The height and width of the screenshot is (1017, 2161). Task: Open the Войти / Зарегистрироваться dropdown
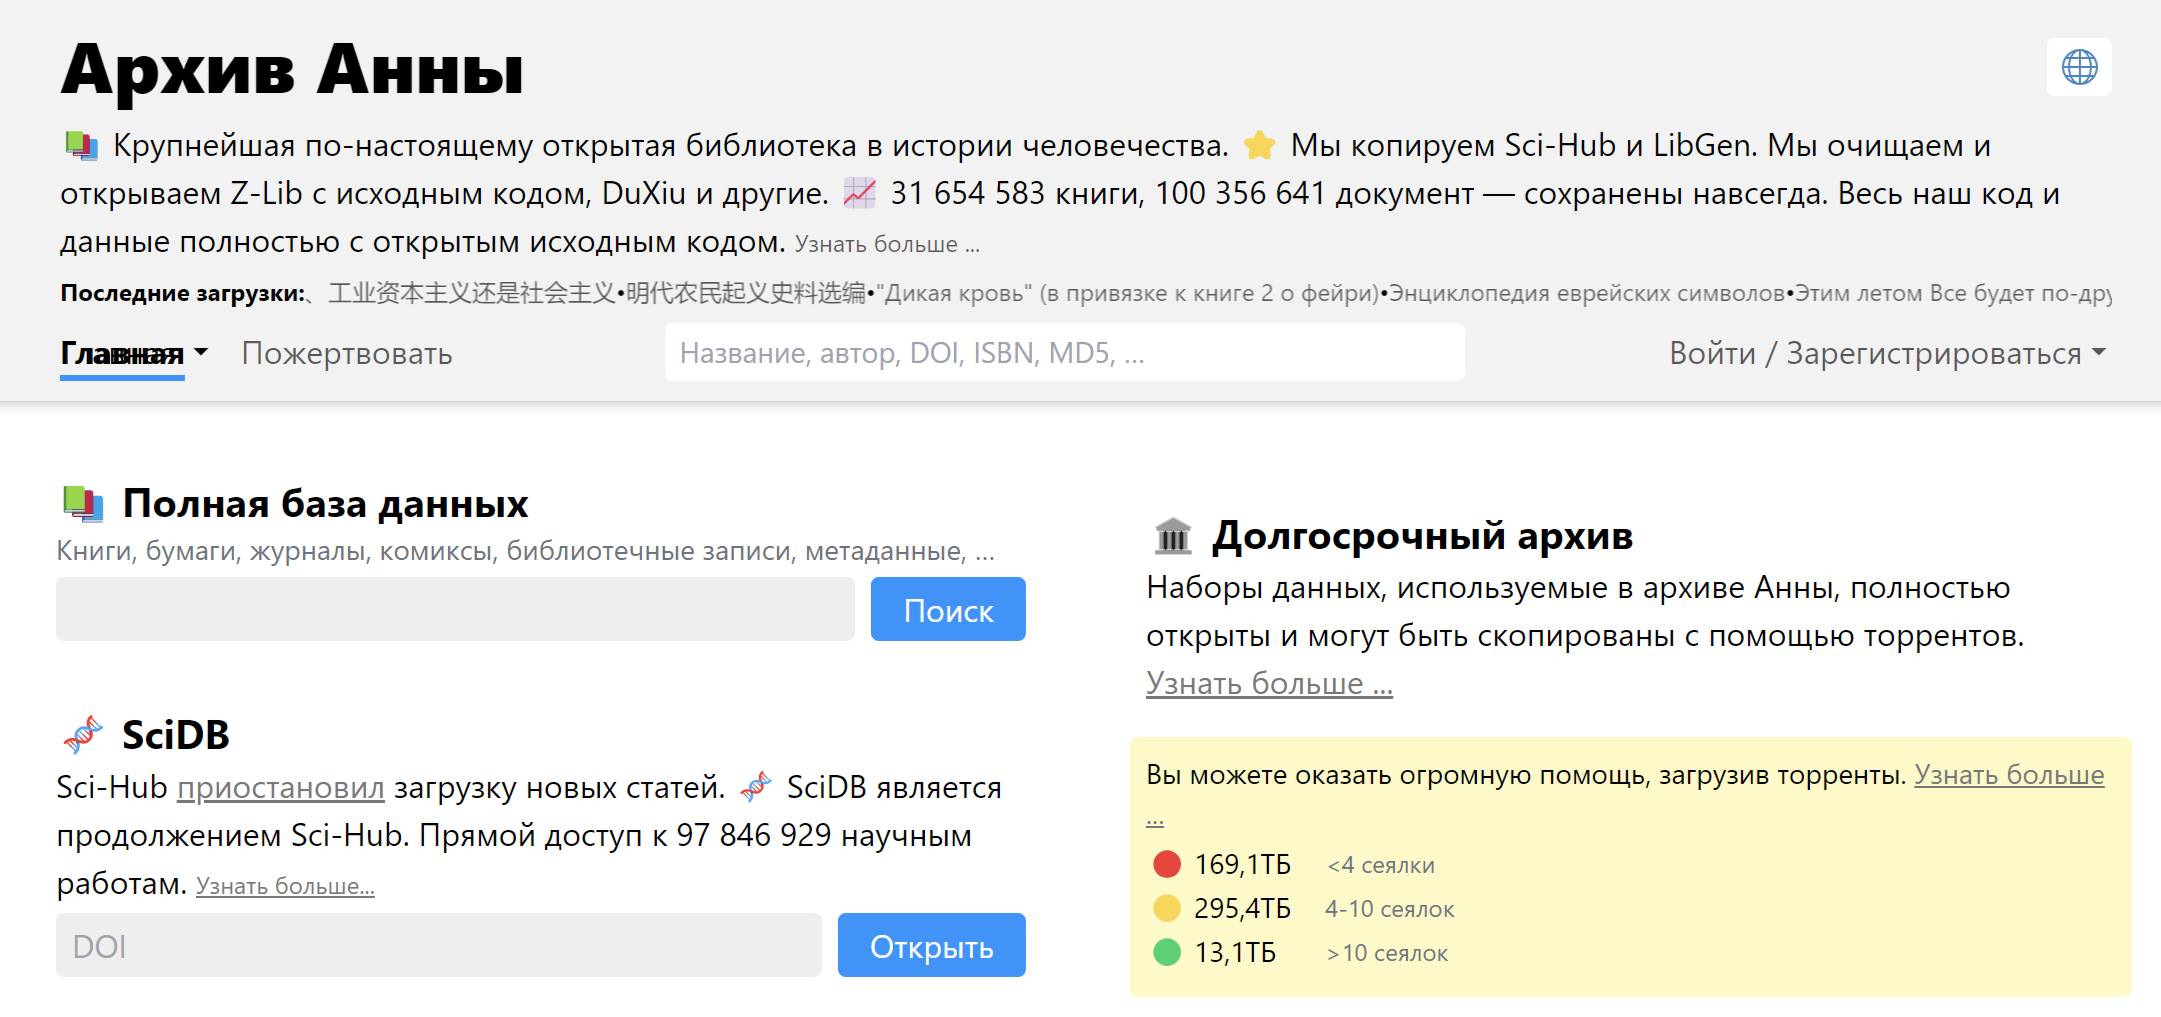tap(1886, 353)
